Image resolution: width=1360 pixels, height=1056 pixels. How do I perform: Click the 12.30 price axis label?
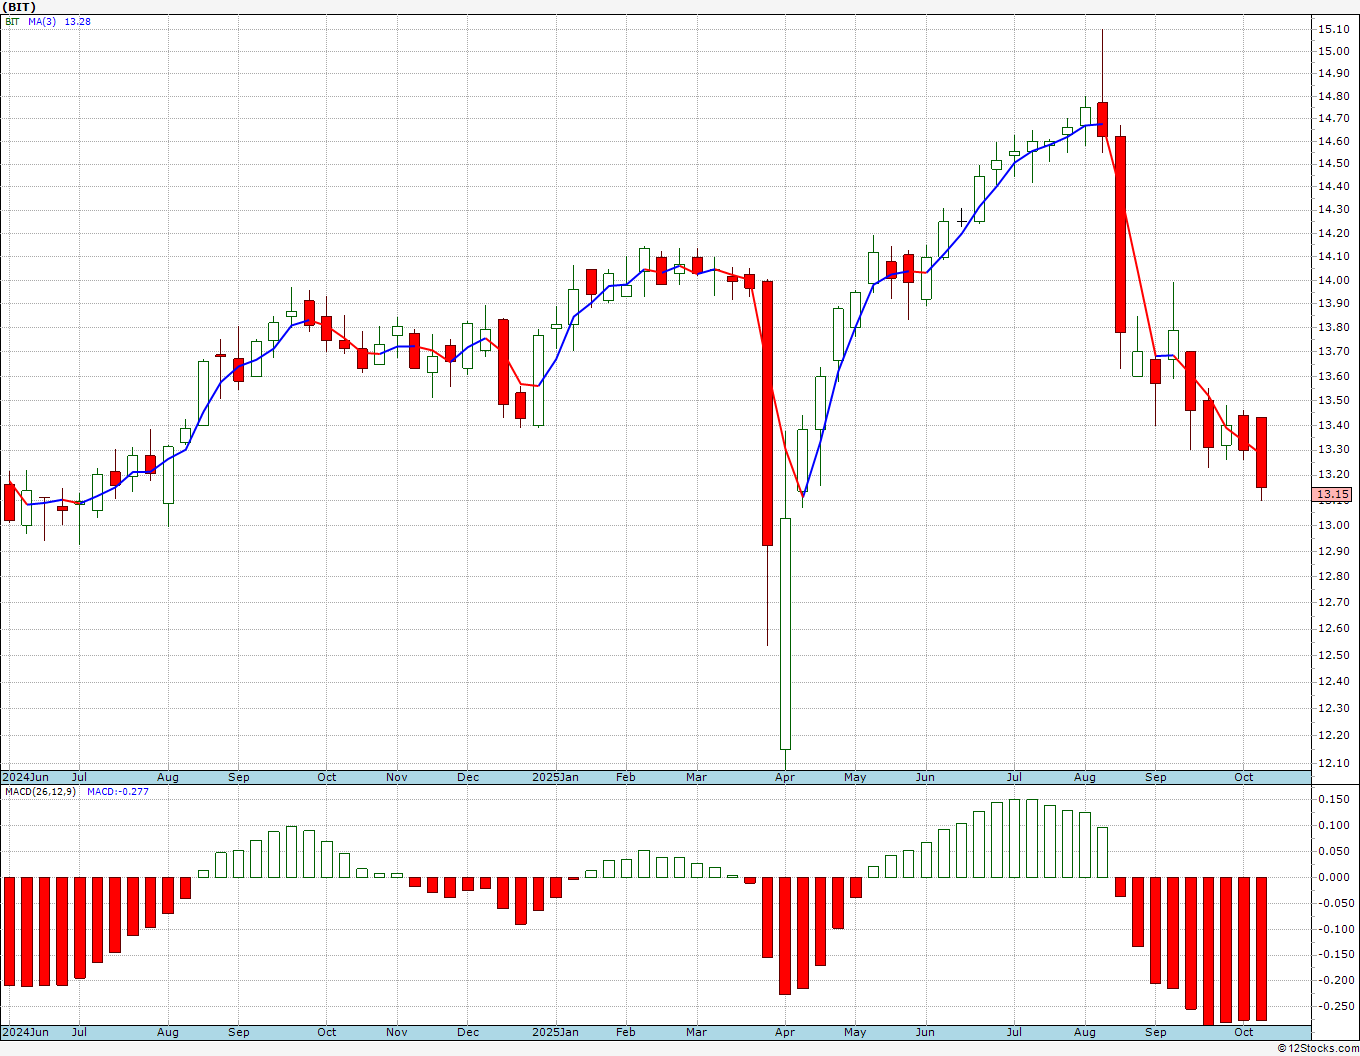[1332, 708]
